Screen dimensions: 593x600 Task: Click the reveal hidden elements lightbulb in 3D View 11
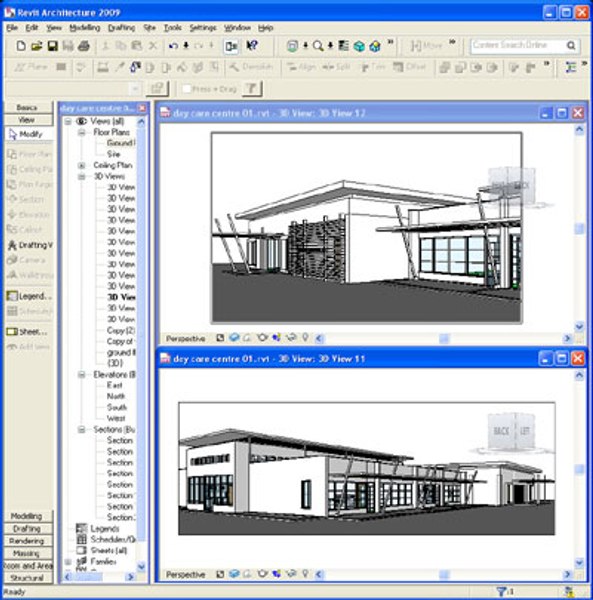[x=305, y=574]
